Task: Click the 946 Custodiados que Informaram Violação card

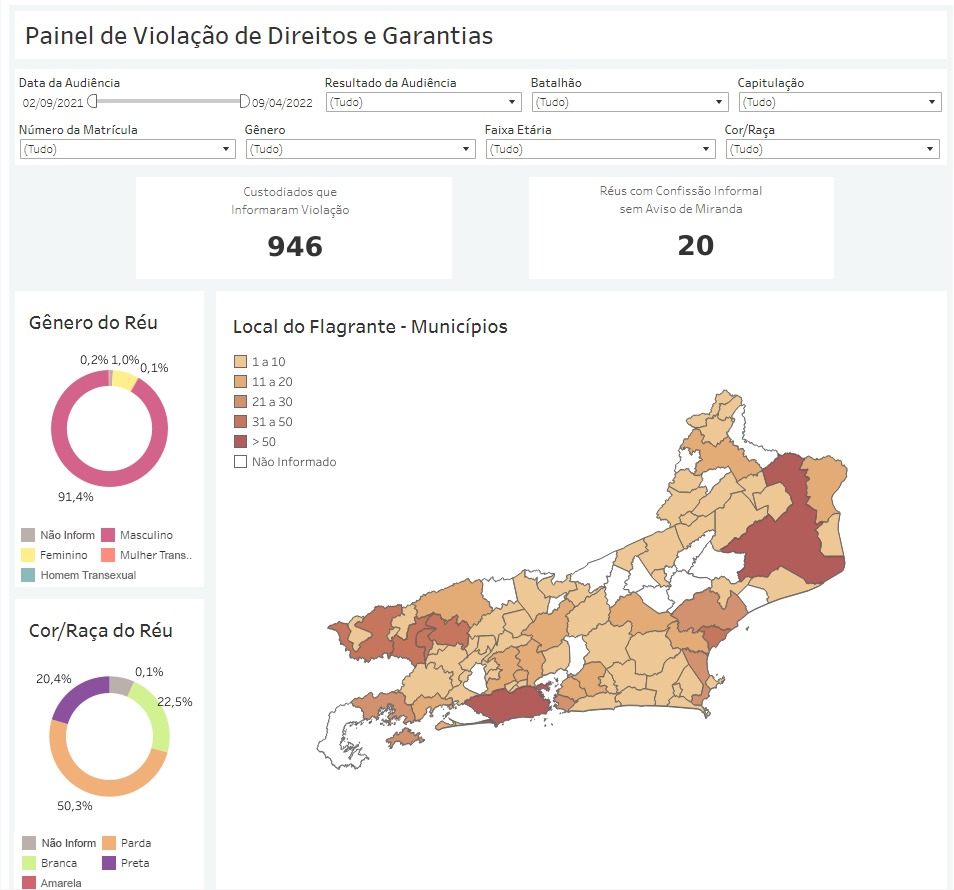Action: [x=294, y=228]
